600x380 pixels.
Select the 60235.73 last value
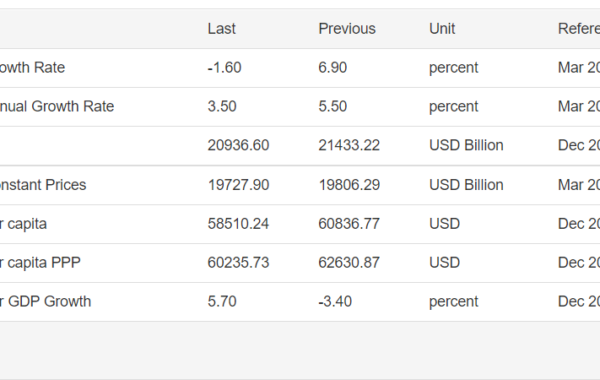coord(238,263)
